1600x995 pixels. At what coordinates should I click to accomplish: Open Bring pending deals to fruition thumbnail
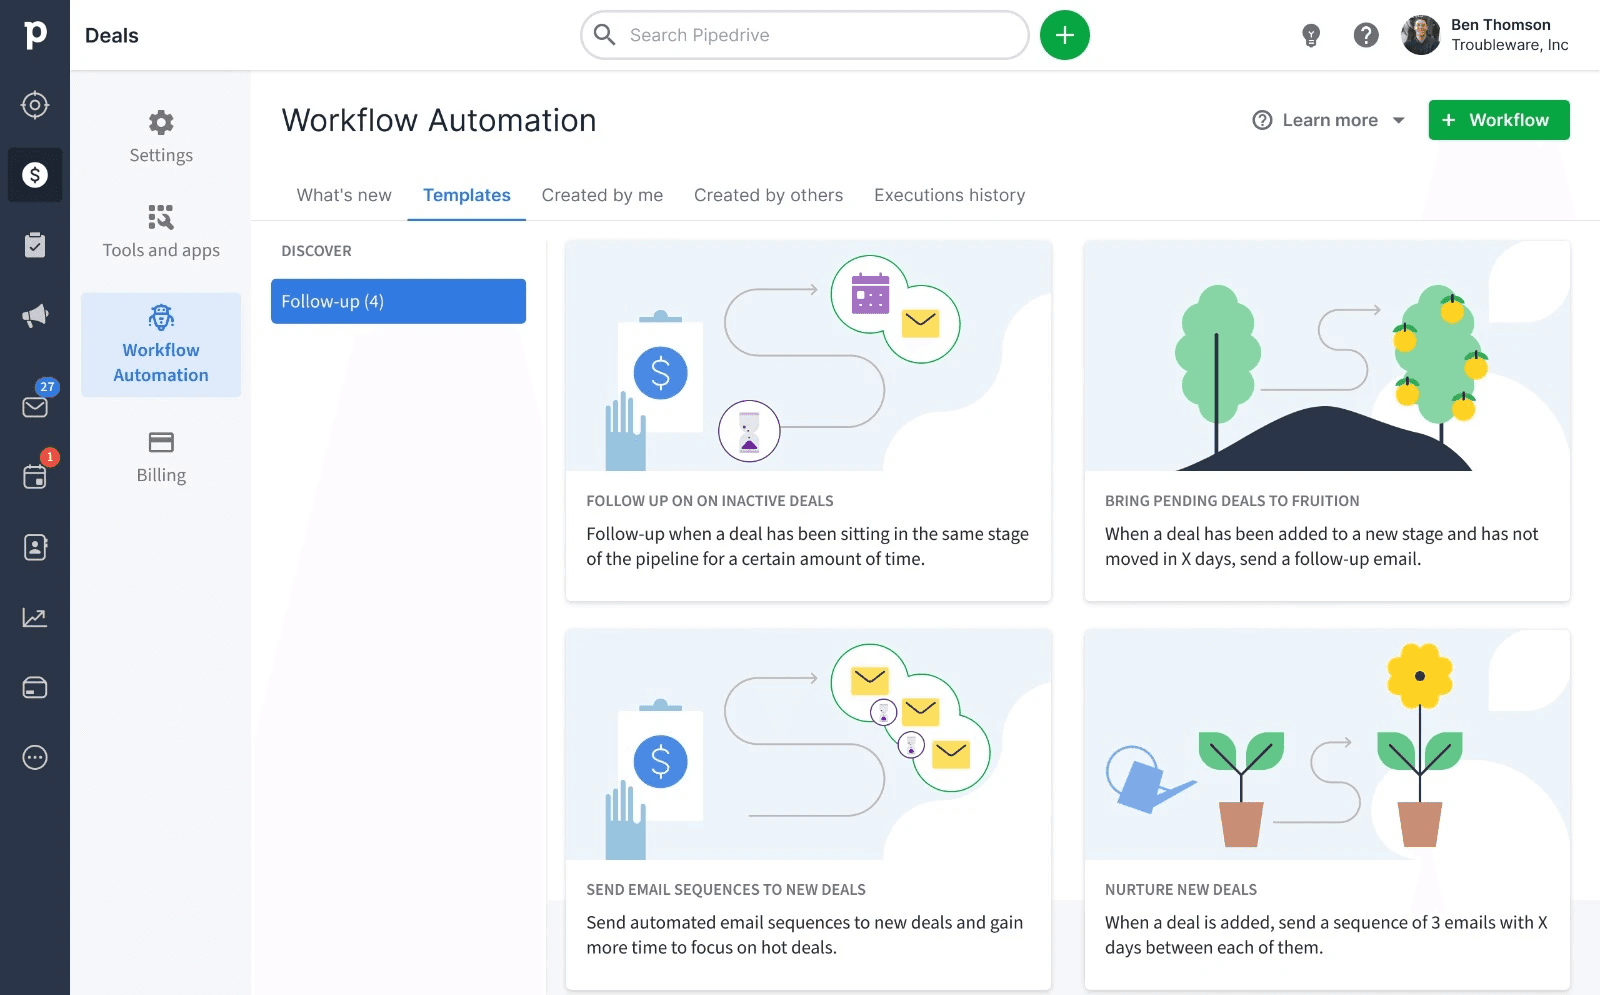pos(1327,356)
